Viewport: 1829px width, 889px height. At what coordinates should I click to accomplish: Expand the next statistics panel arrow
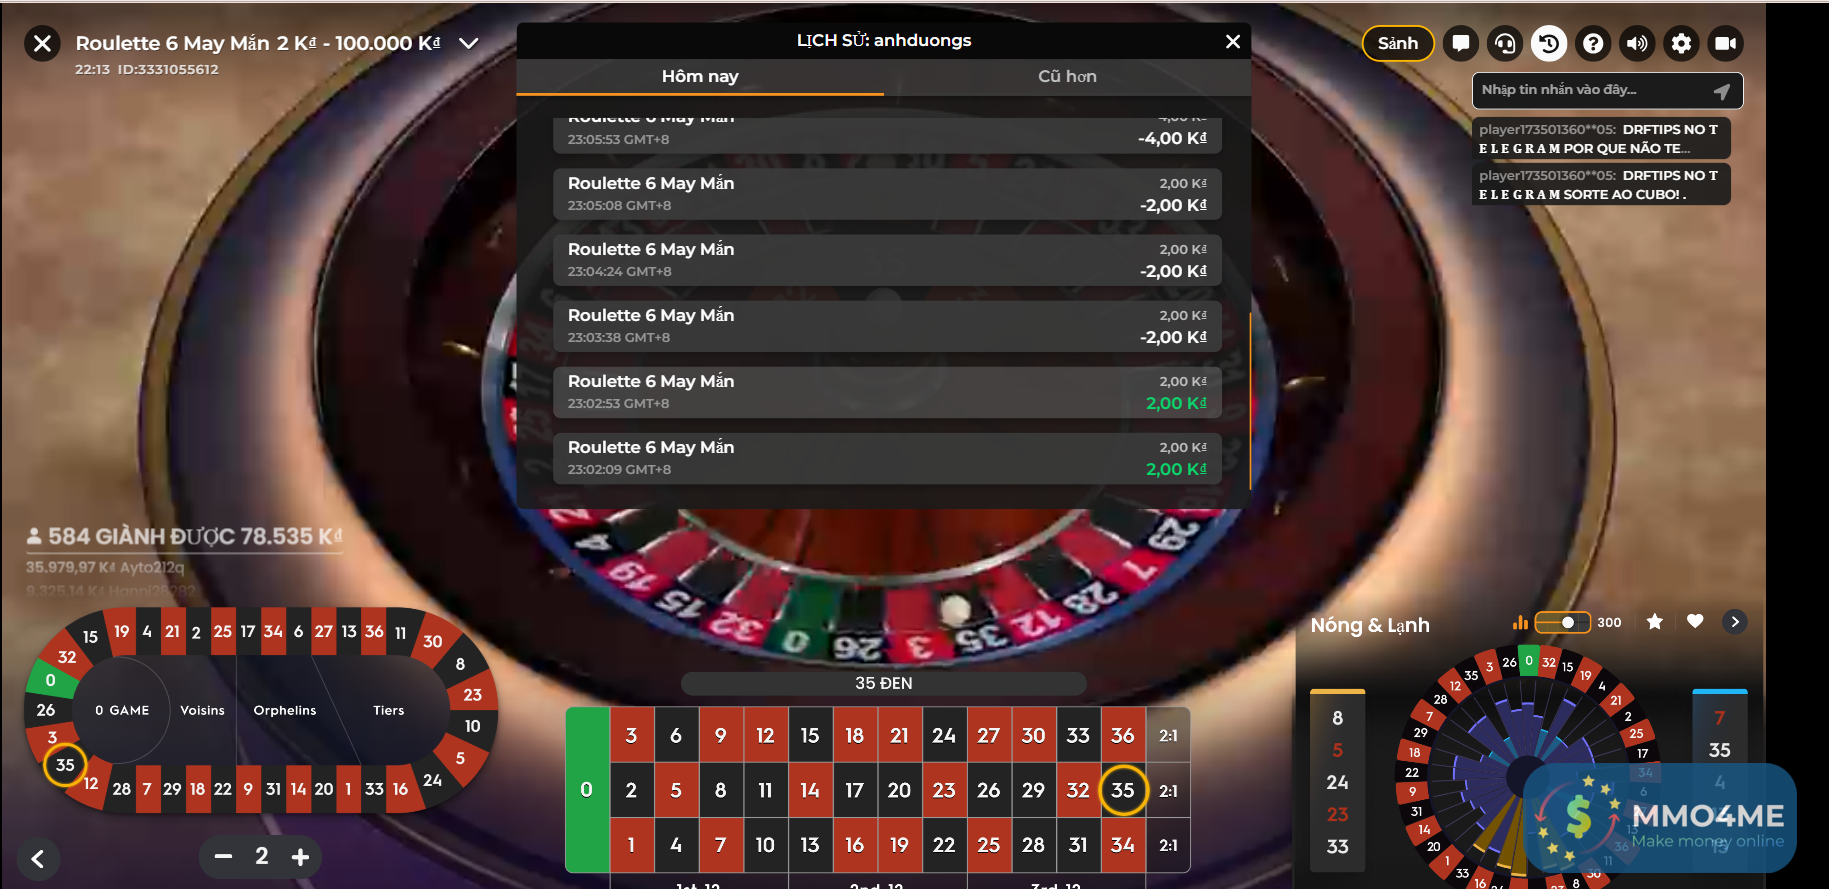tap(1735, 622)
